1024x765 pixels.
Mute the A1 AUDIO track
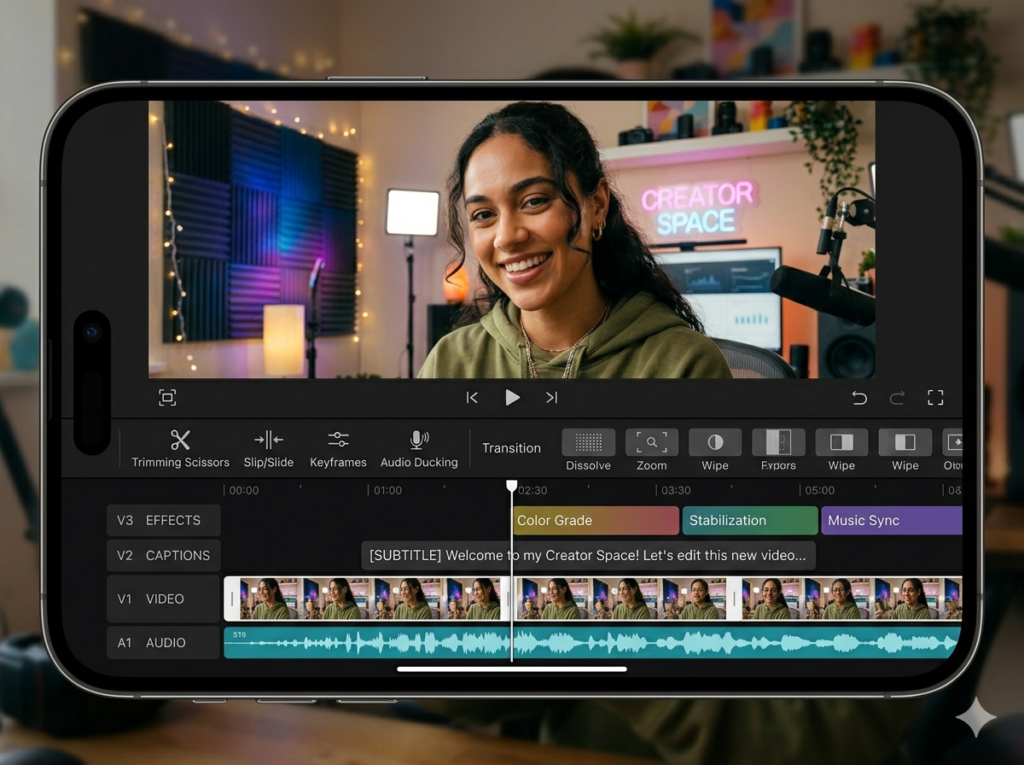(x=163, y=643)
